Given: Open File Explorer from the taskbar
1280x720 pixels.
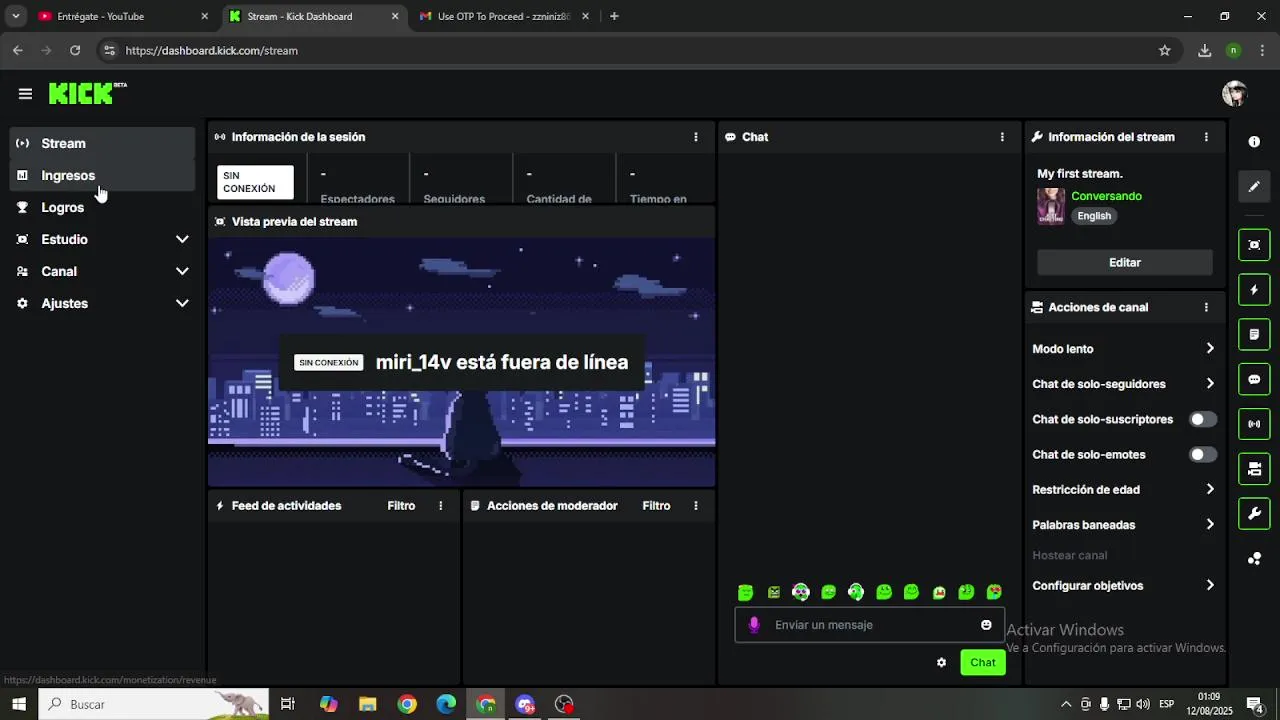Looking at the screenshot, I should click(x=367, y=704).
